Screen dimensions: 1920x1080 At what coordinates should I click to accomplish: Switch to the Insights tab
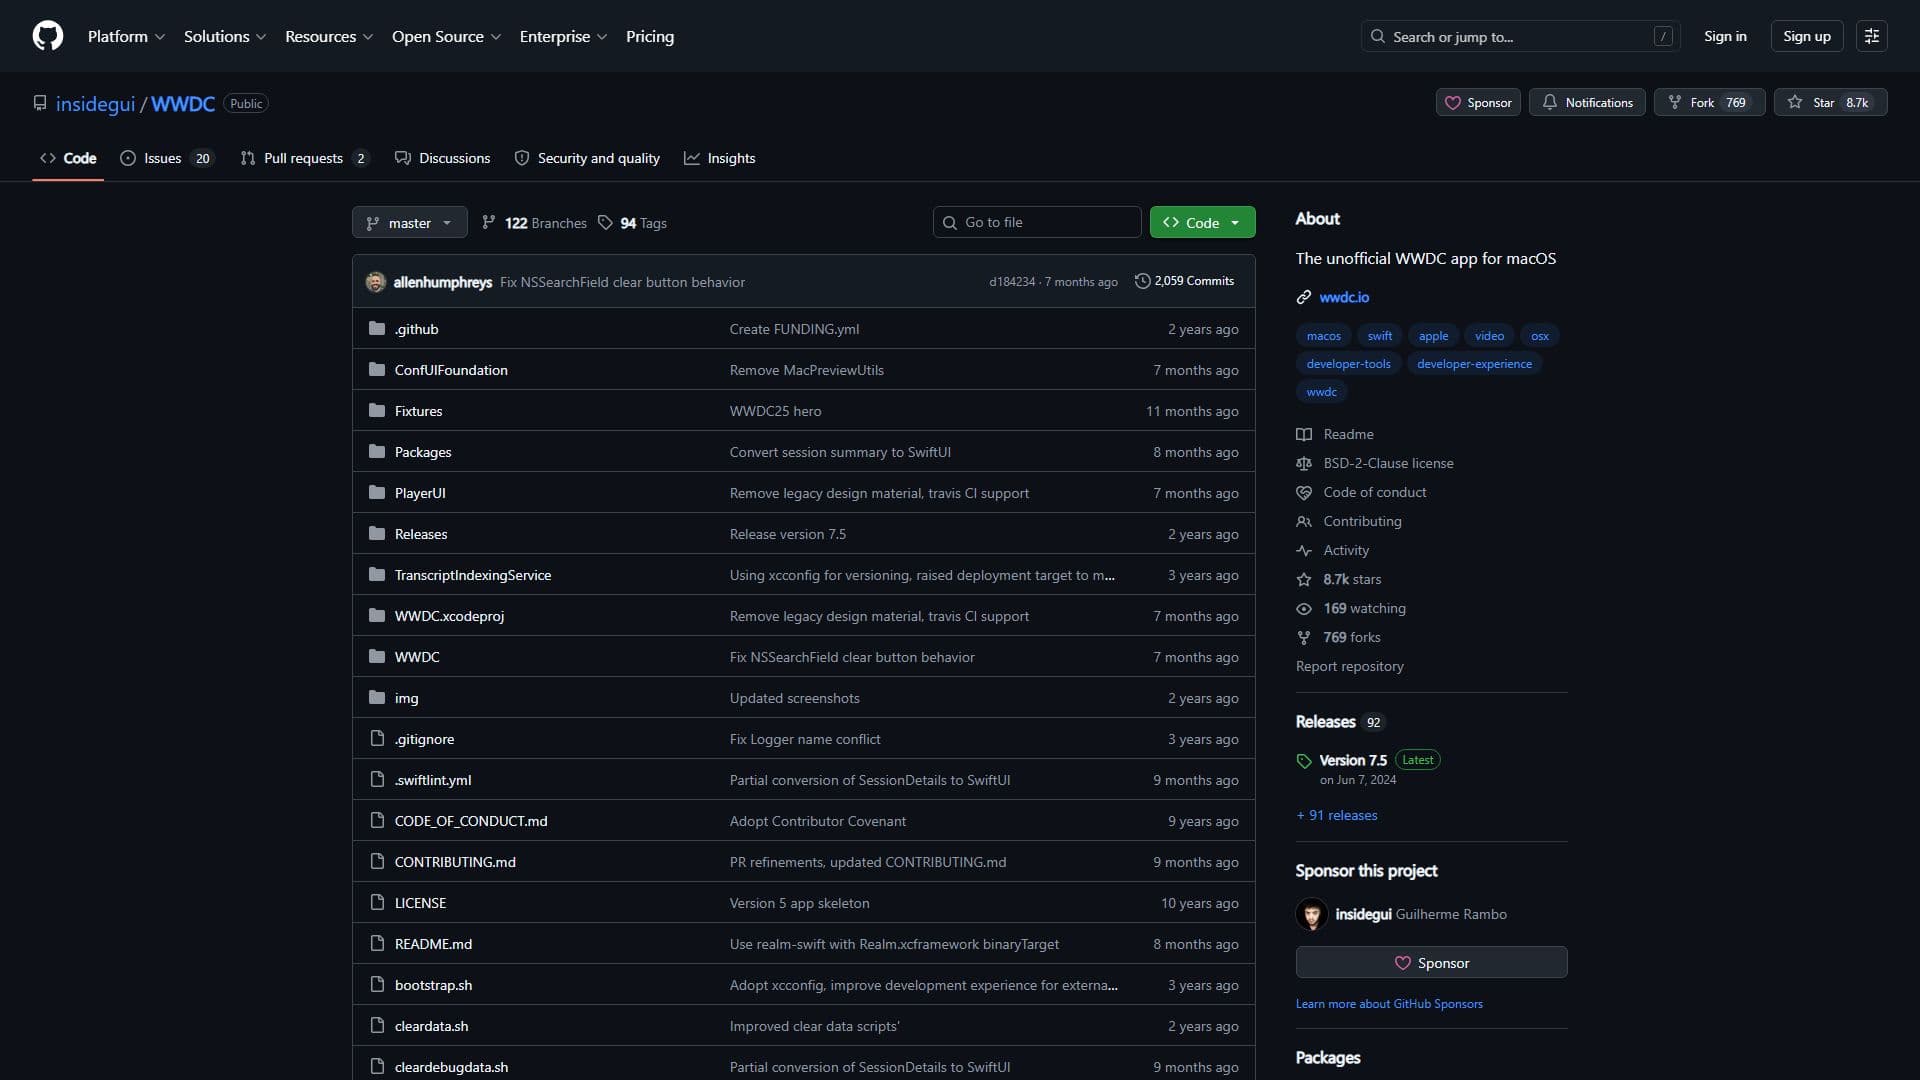(720, 158)
